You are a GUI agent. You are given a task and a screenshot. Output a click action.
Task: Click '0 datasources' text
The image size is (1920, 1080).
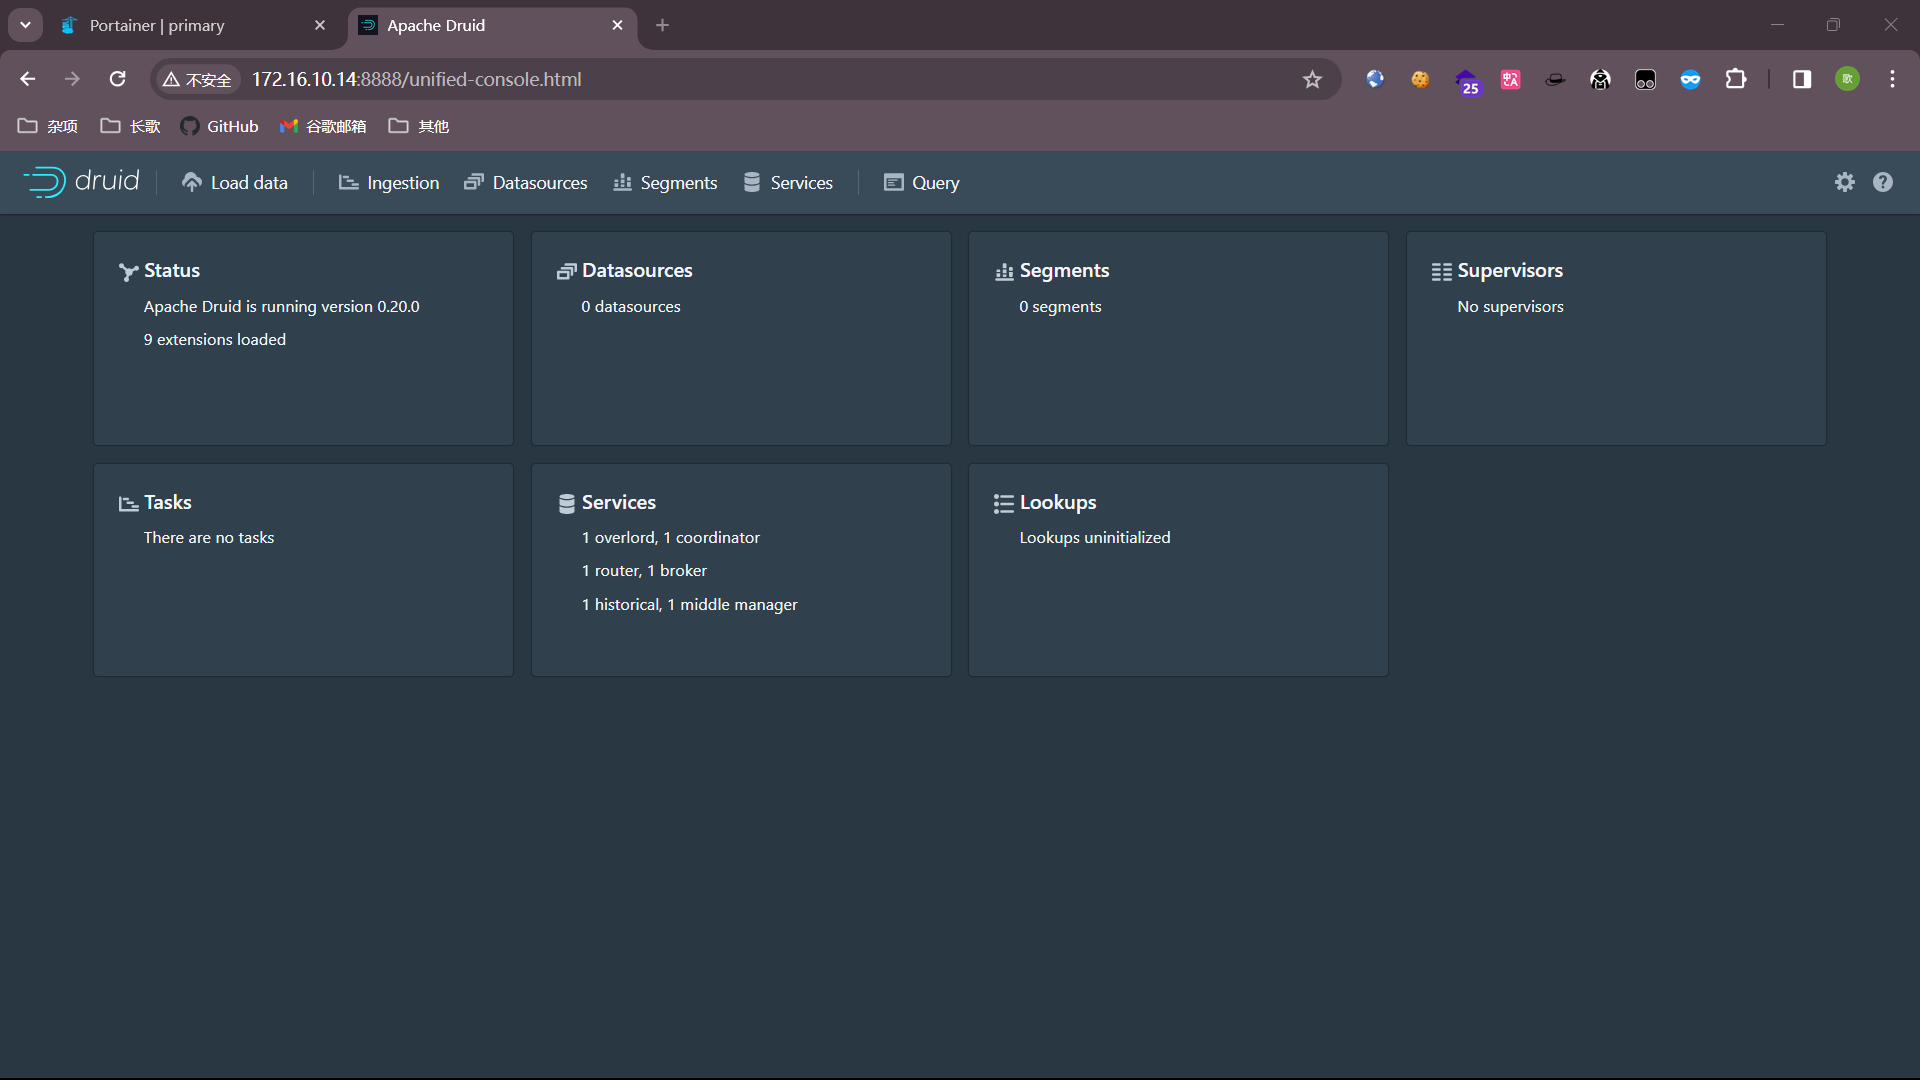tap(631, 306)
